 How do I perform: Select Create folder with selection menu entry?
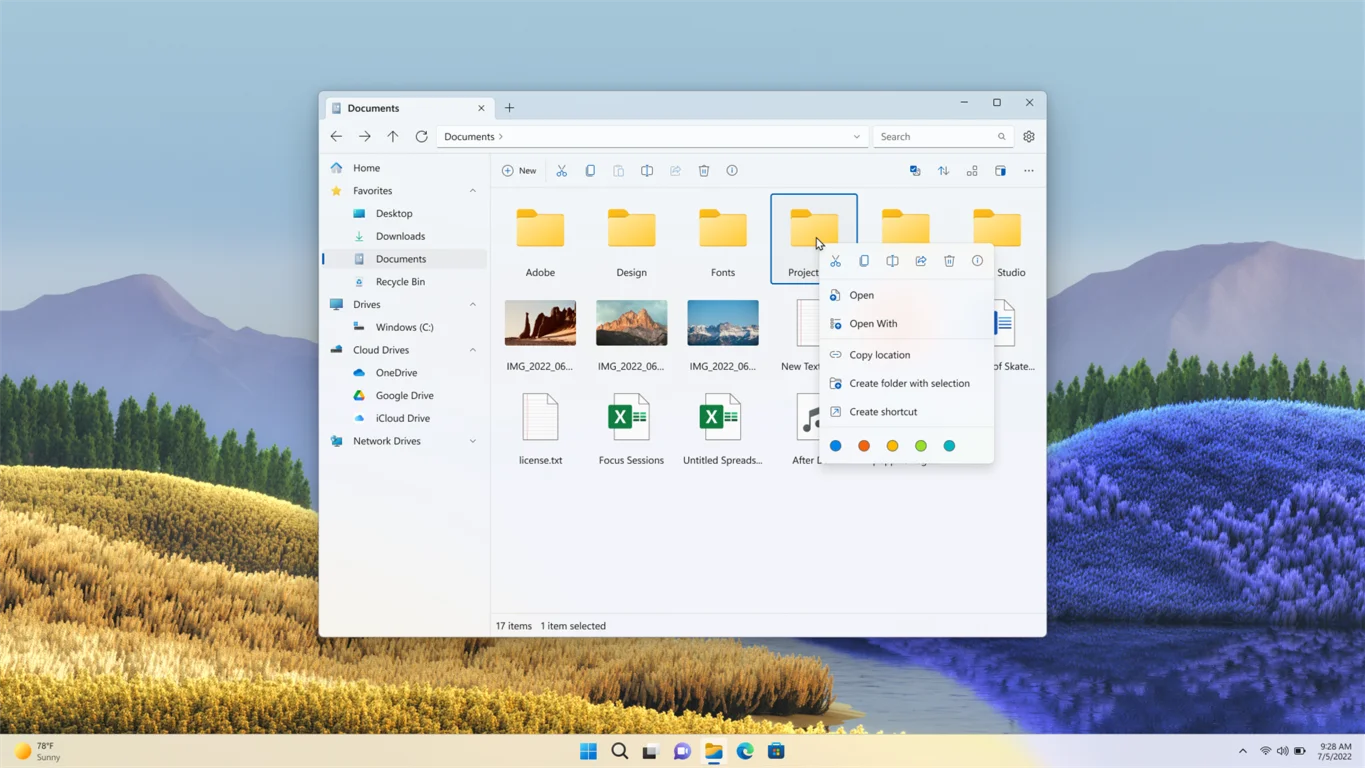coord(909,383)
